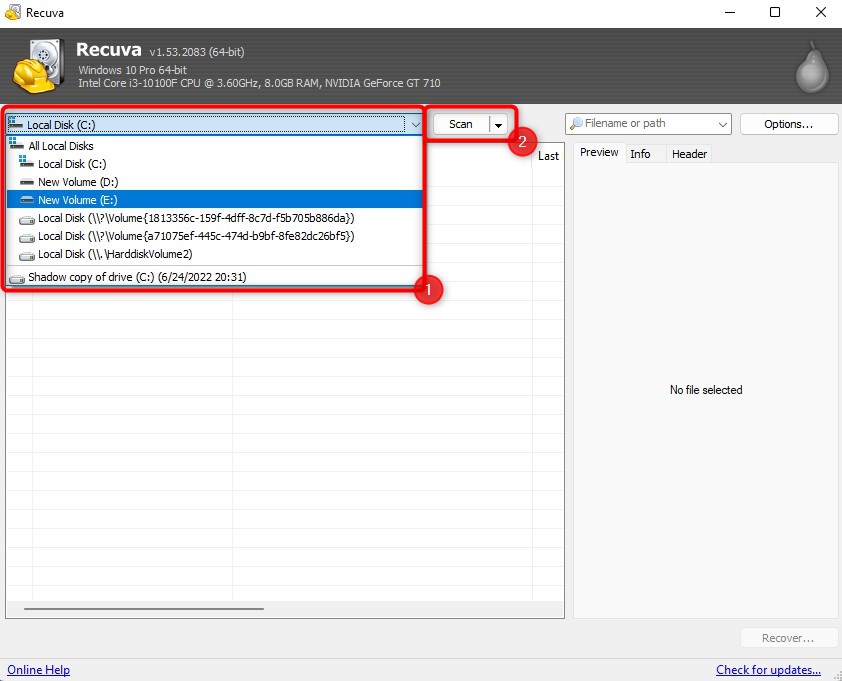This screenshot has width=842, height=681.
Task: Click the Piriform pear logo icon
Action: coord(812,68)
